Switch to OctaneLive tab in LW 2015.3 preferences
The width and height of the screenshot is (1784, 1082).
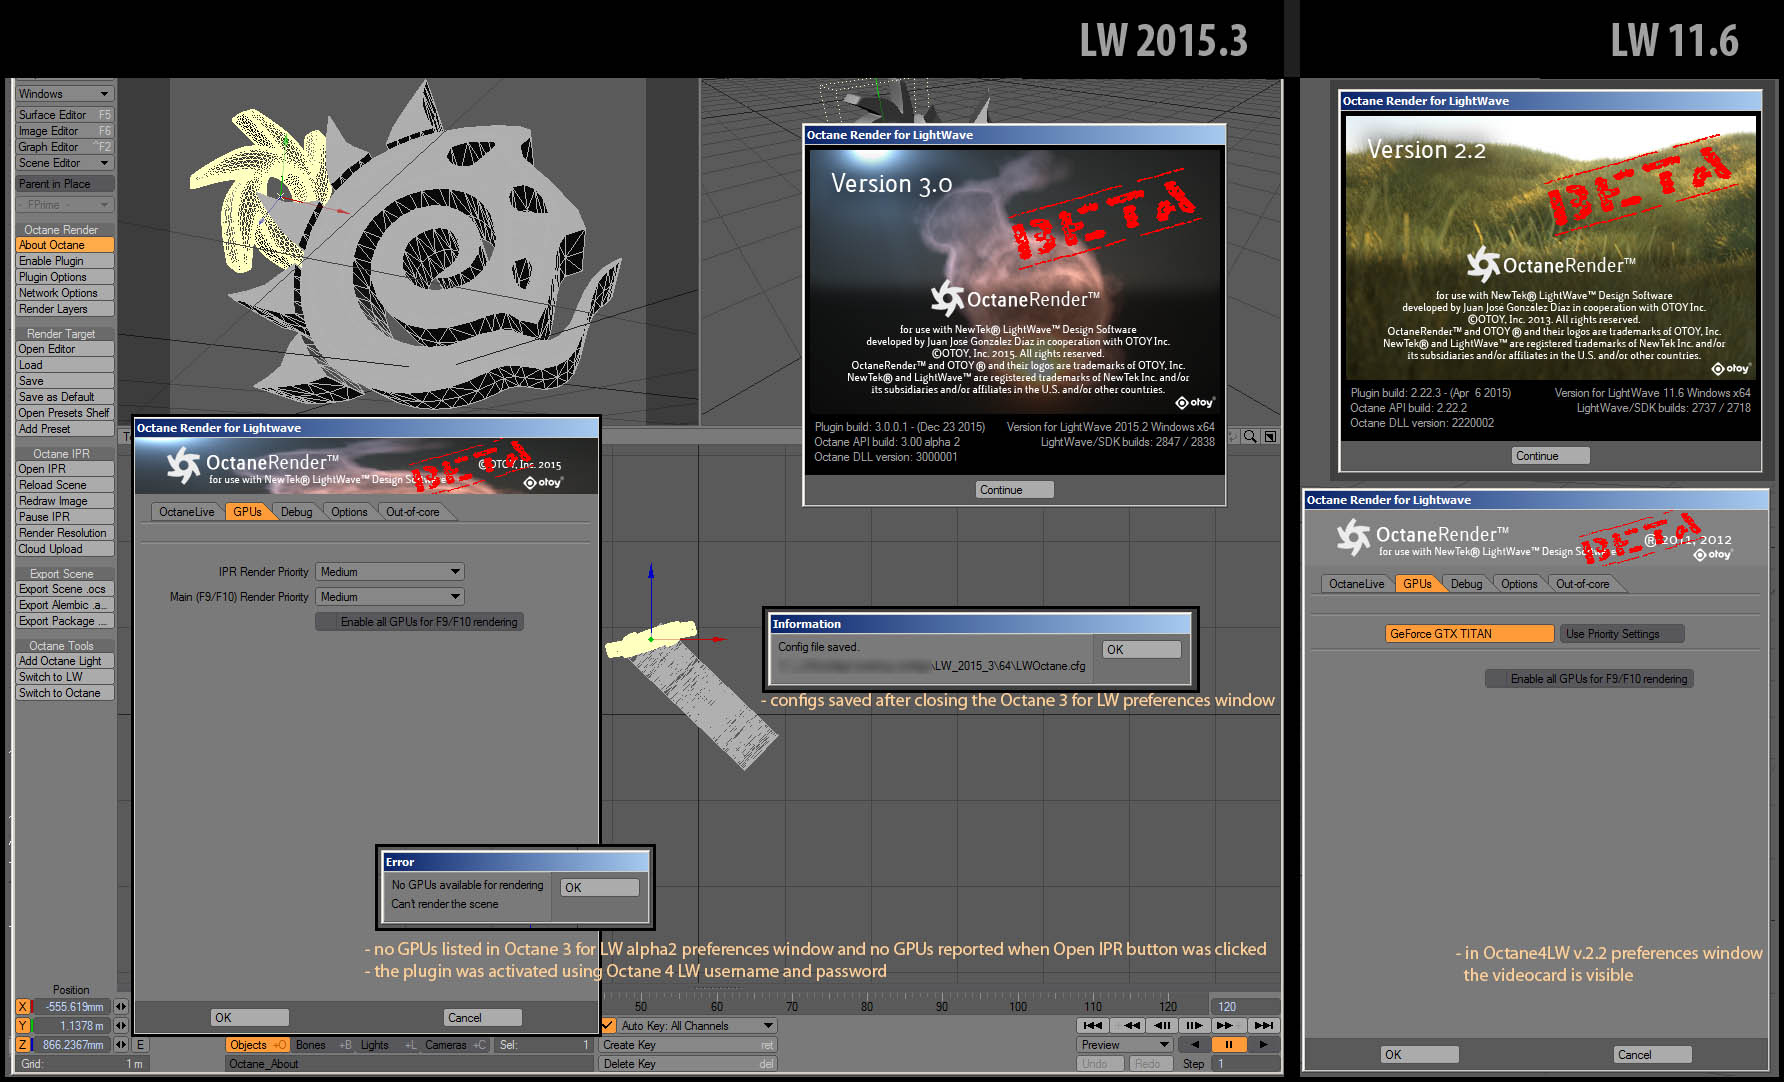tap(187, 512)
